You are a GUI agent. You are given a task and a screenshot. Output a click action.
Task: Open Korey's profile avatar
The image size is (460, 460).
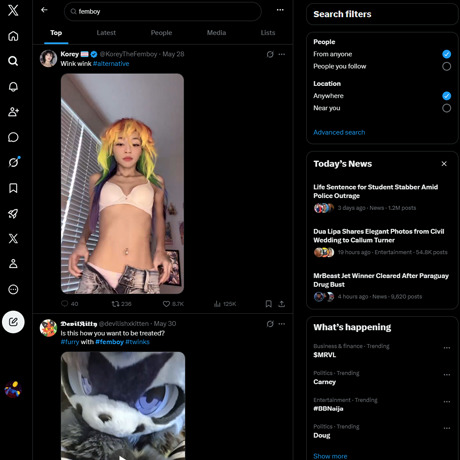click(x=48, y=58)
